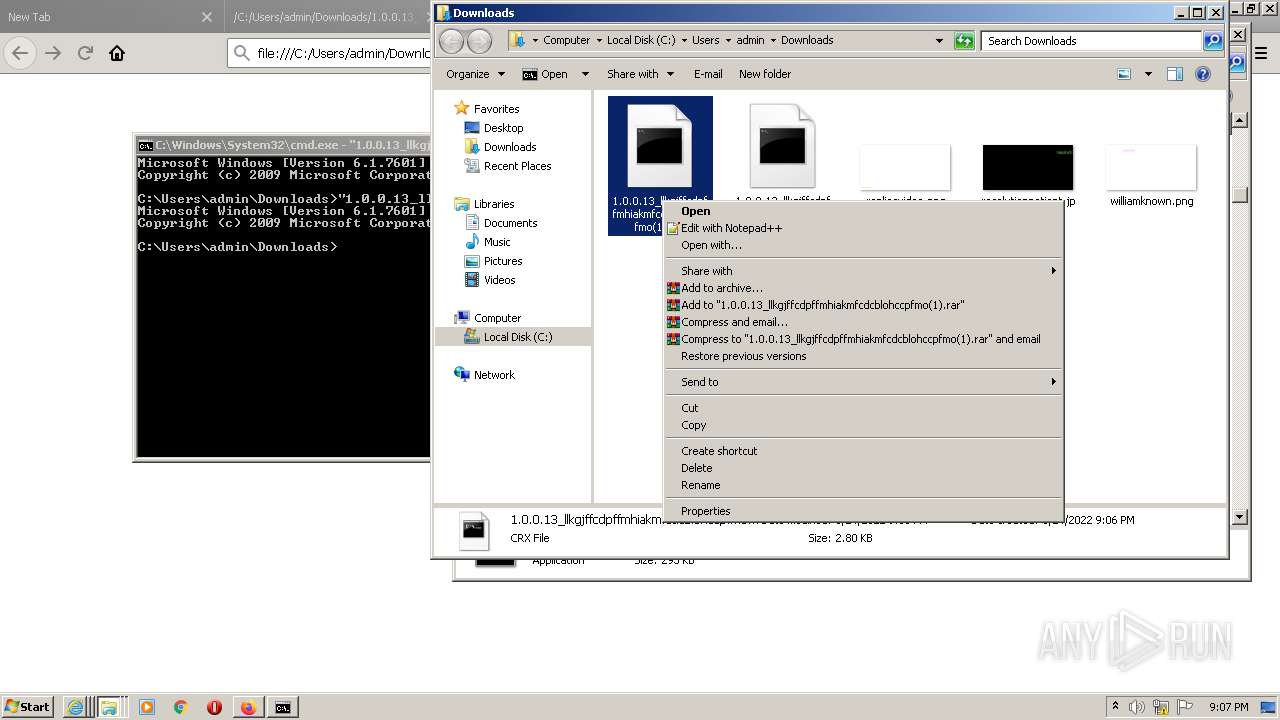1280x720 pixels.
Task: Click the Explorer forward navigation arrow
Action: tap(480, 41)
